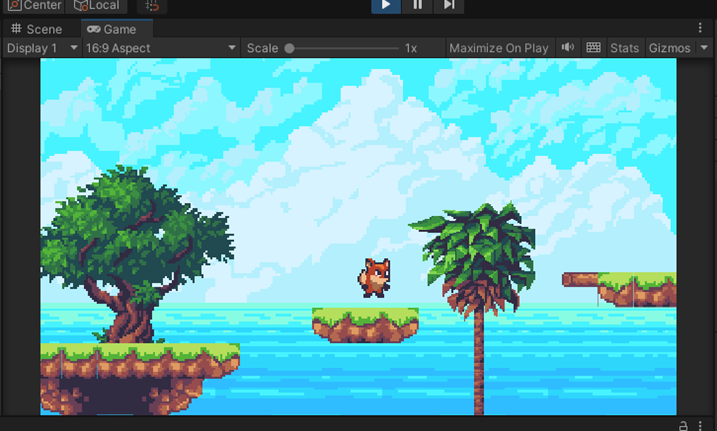The width and height of the screenshot is (717, 431).
Task: Toggle Local handle rotation button
Action: pyautogui.click(x=96, y=5)
